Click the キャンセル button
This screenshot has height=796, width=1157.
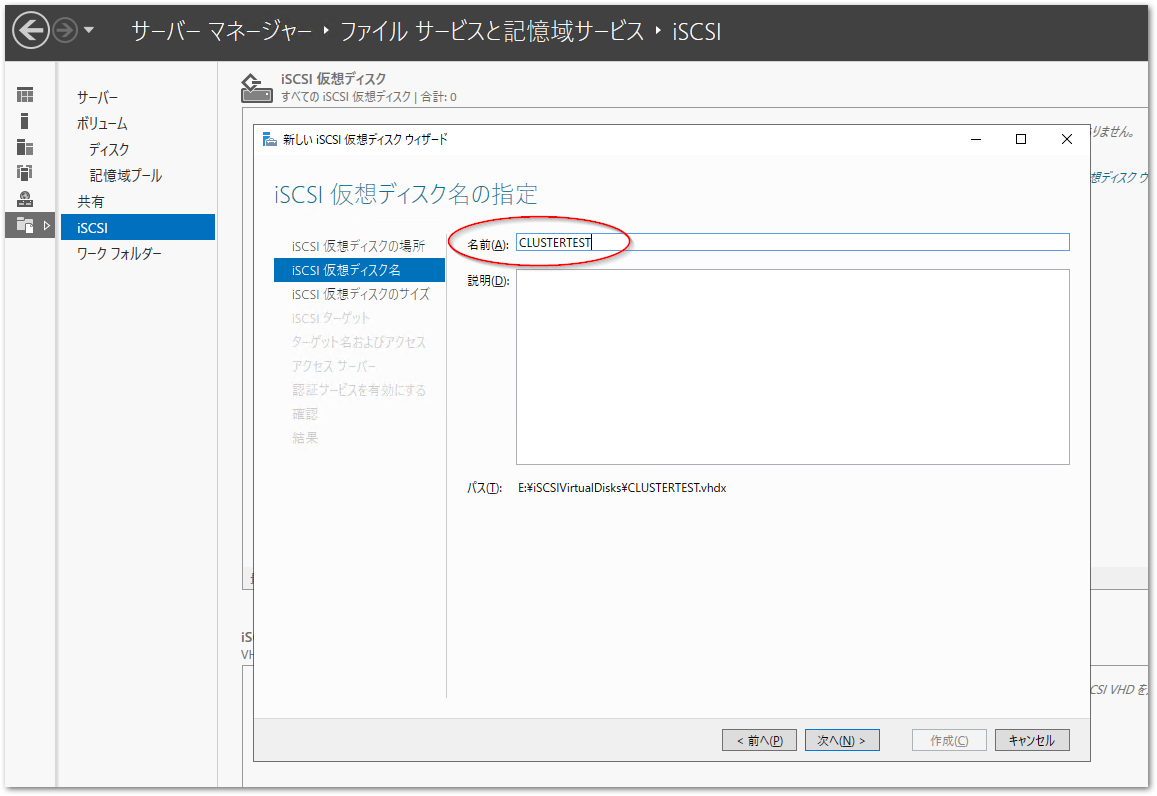coord(1032,740)
